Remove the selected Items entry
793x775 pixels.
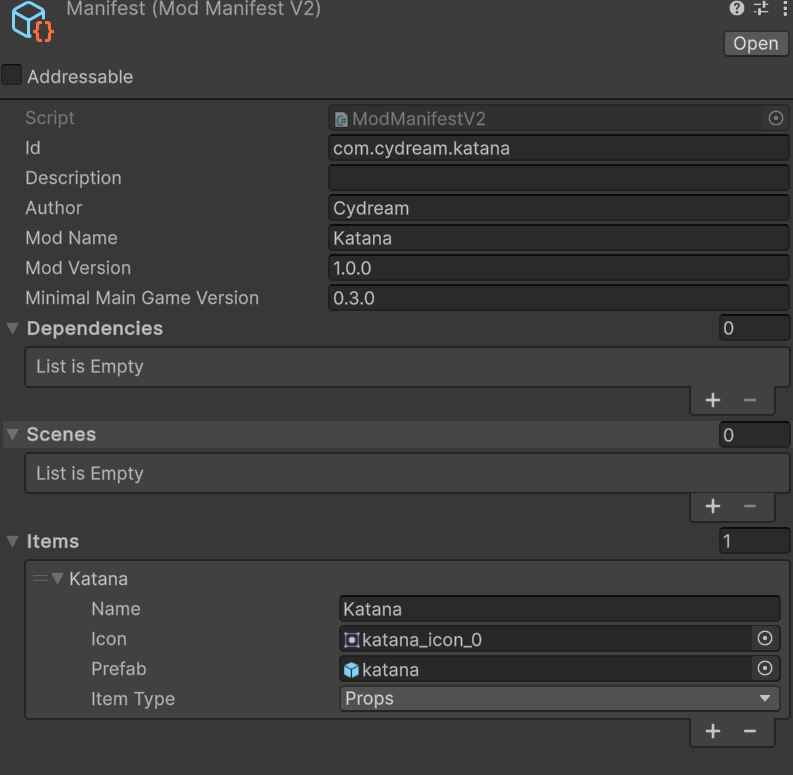[750, 731]
